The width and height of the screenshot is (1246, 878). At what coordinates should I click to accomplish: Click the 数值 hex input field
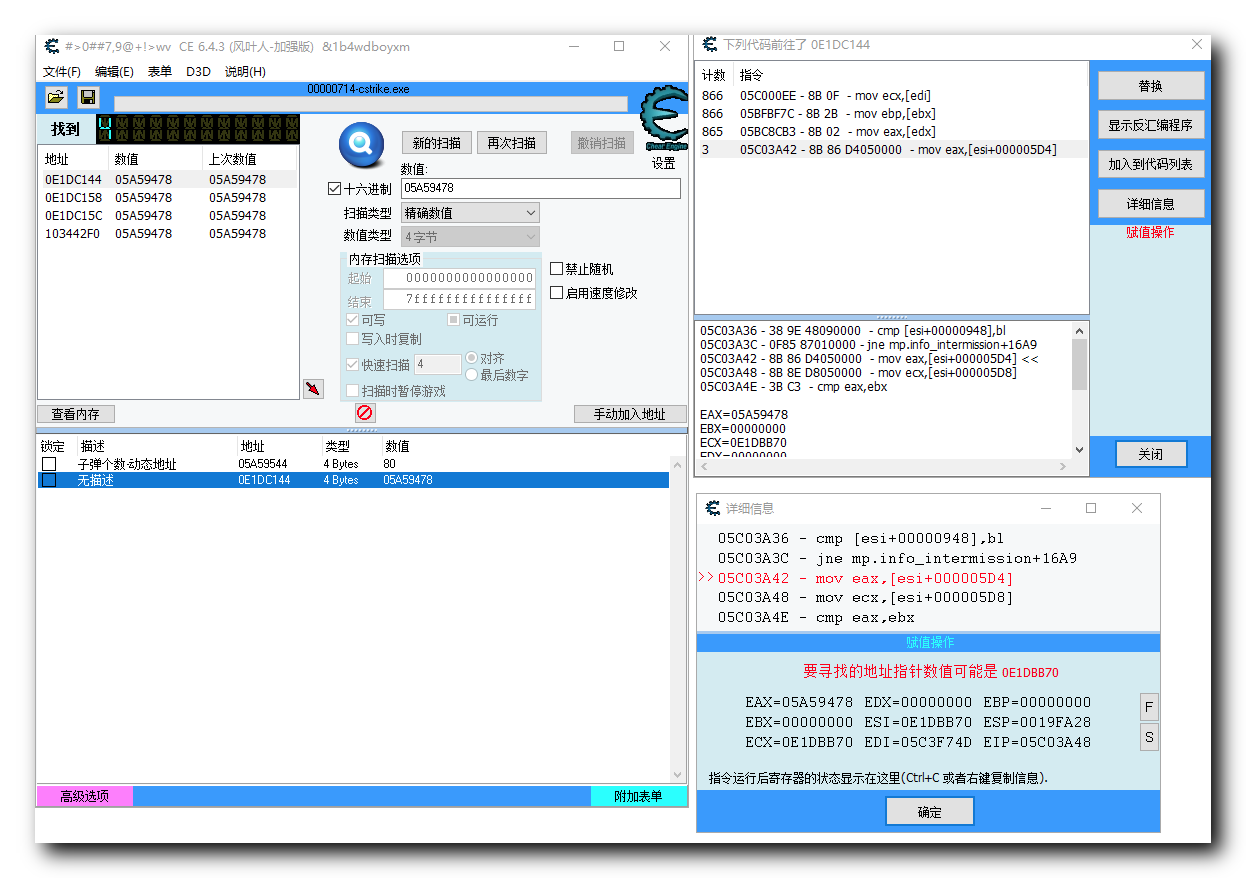tap(541, 188)
